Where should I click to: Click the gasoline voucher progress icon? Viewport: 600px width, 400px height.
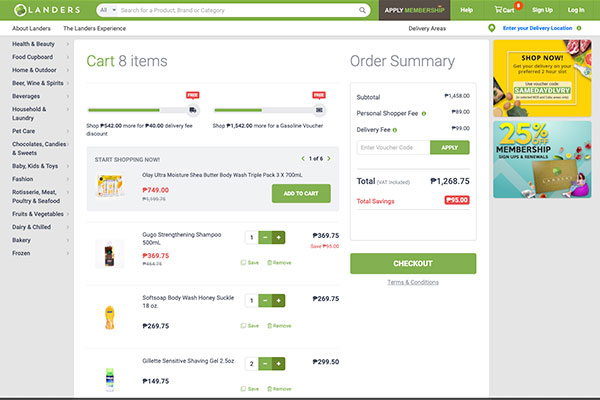(319, 110)
